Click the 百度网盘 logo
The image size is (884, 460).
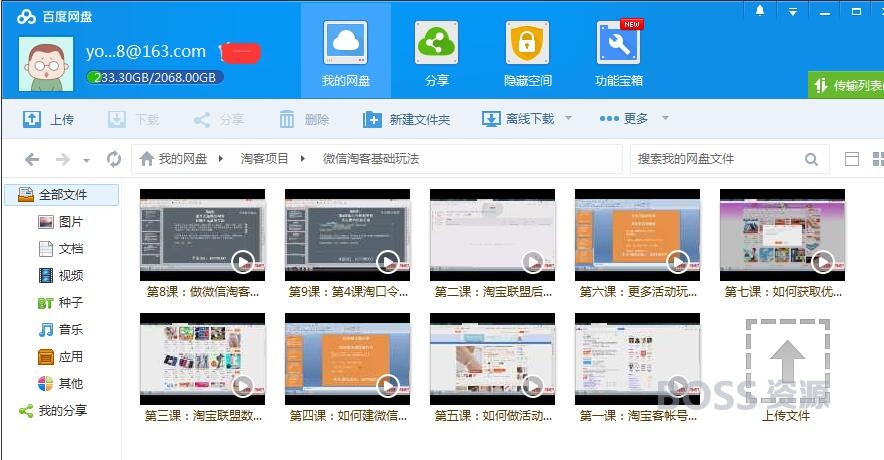click(x=54, y=17)
